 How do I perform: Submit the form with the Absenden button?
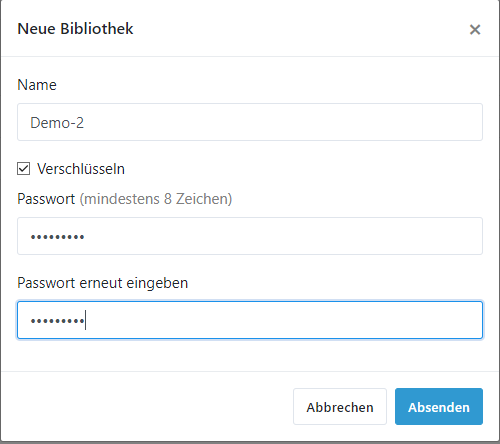click(439, 406)
